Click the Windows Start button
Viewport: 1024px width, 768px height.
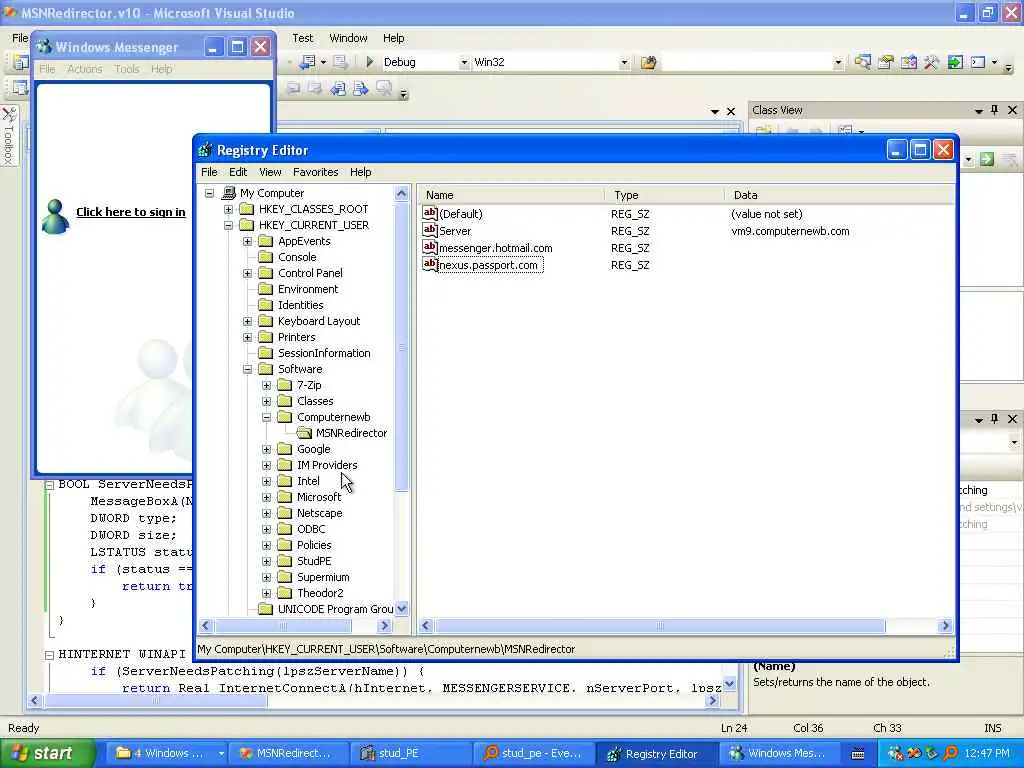pyautogui.click(x=46, y=753)
